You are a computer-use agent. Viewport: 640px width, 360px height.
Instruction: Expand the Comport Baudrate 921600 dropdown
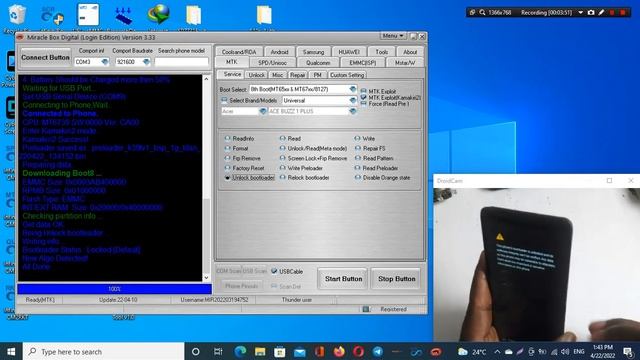click(x=146, y=62)
